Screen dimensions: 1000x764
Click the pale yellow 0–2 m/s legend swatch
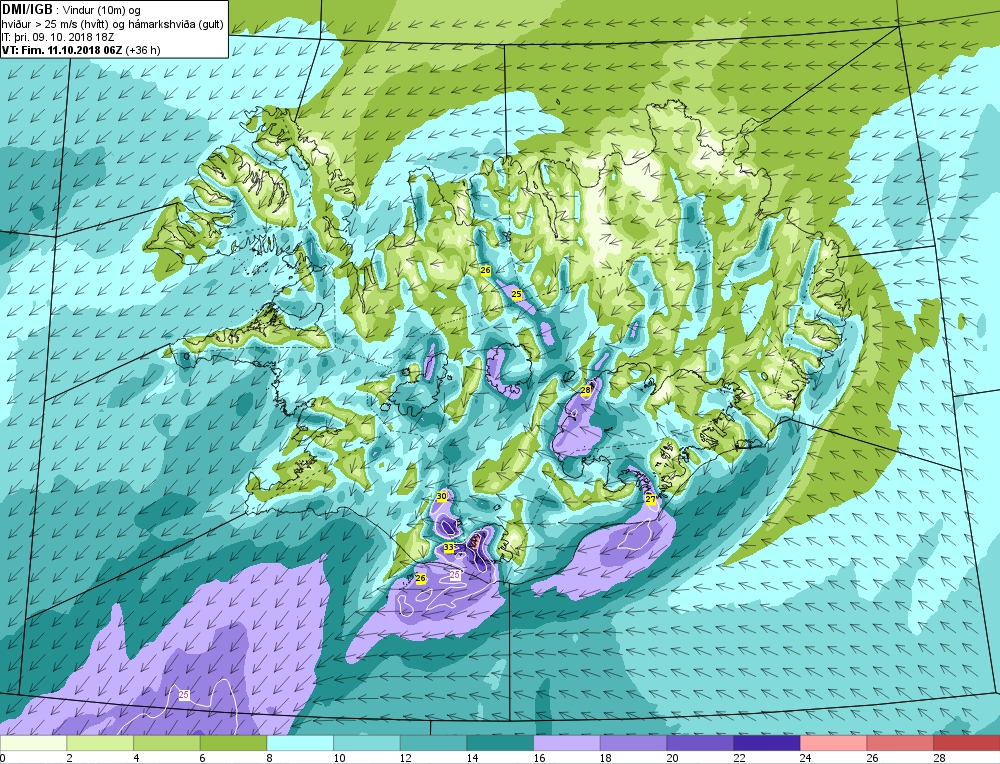click(33, 744)
